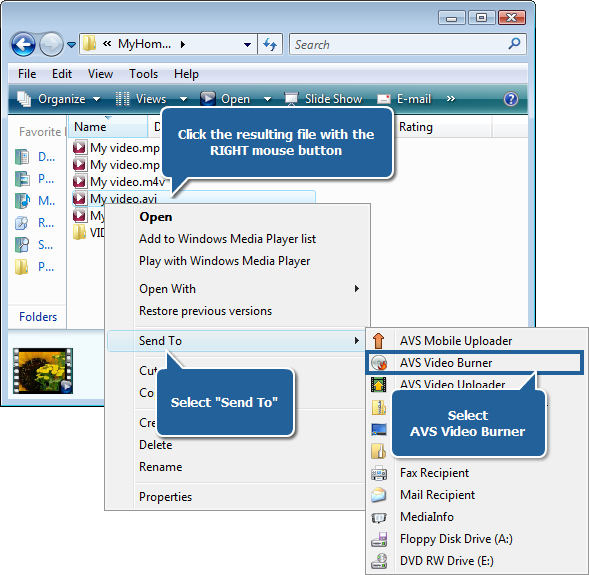Sort by the Name column header
This screenshot has width=589, height=575.
[108, 127]
